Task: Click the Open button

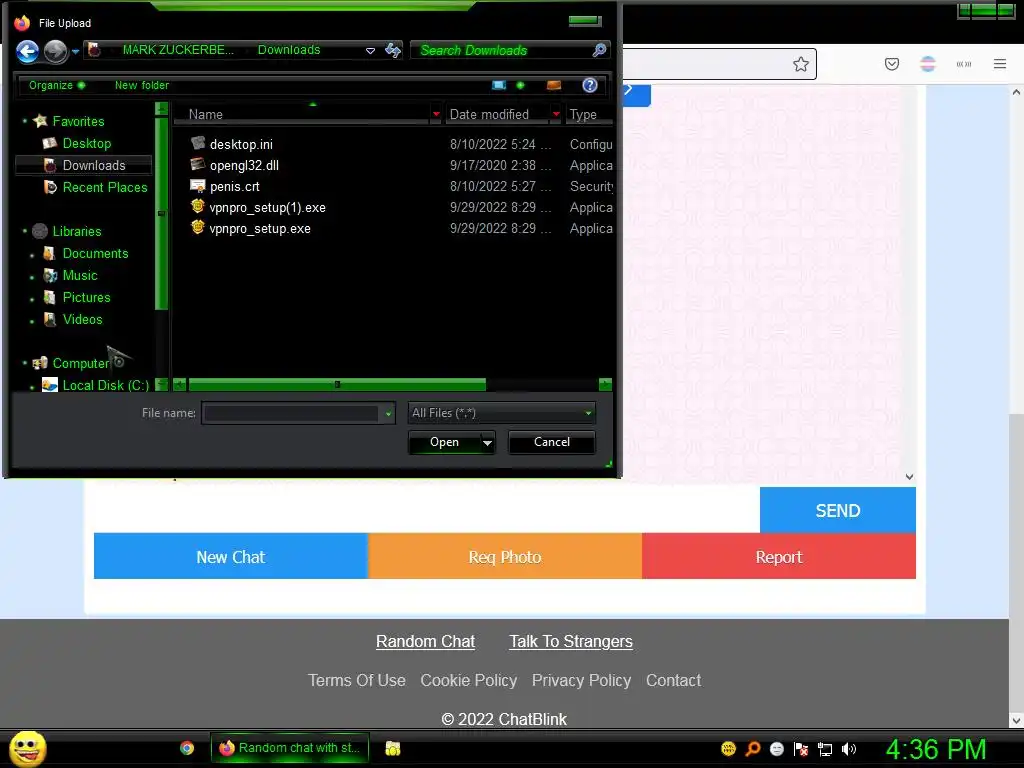Action: pos(444,442)
